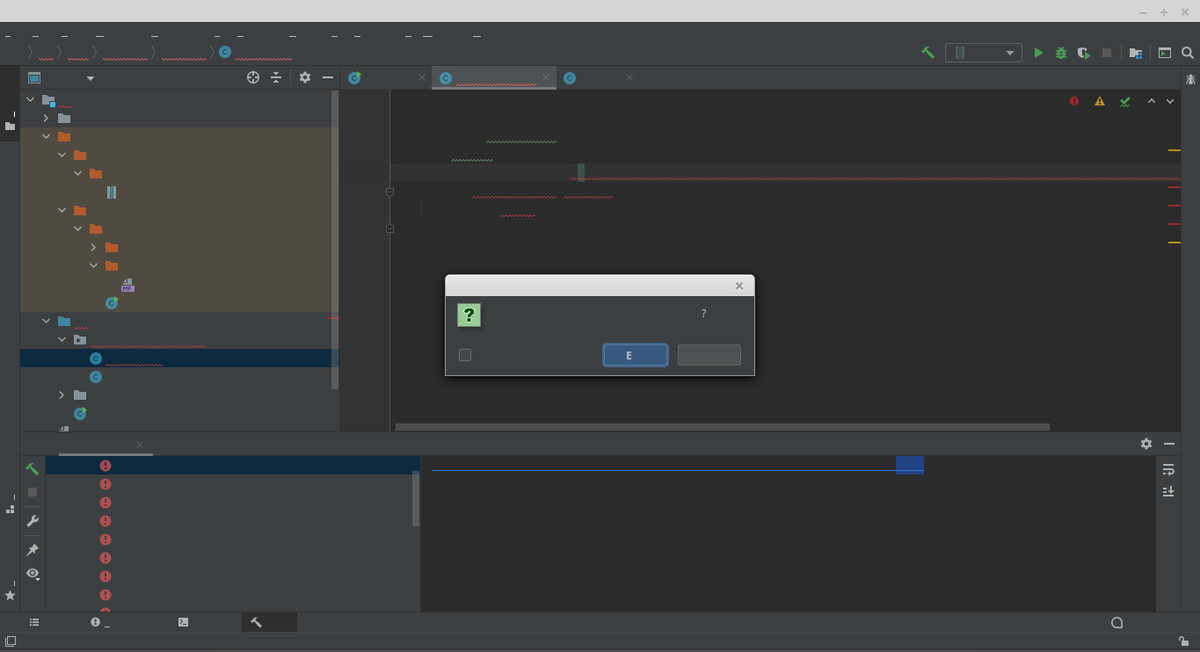Rebuild using the green hammer in the Build panel
Viewport: 1200px width, 652px height.
click(32, 468)
